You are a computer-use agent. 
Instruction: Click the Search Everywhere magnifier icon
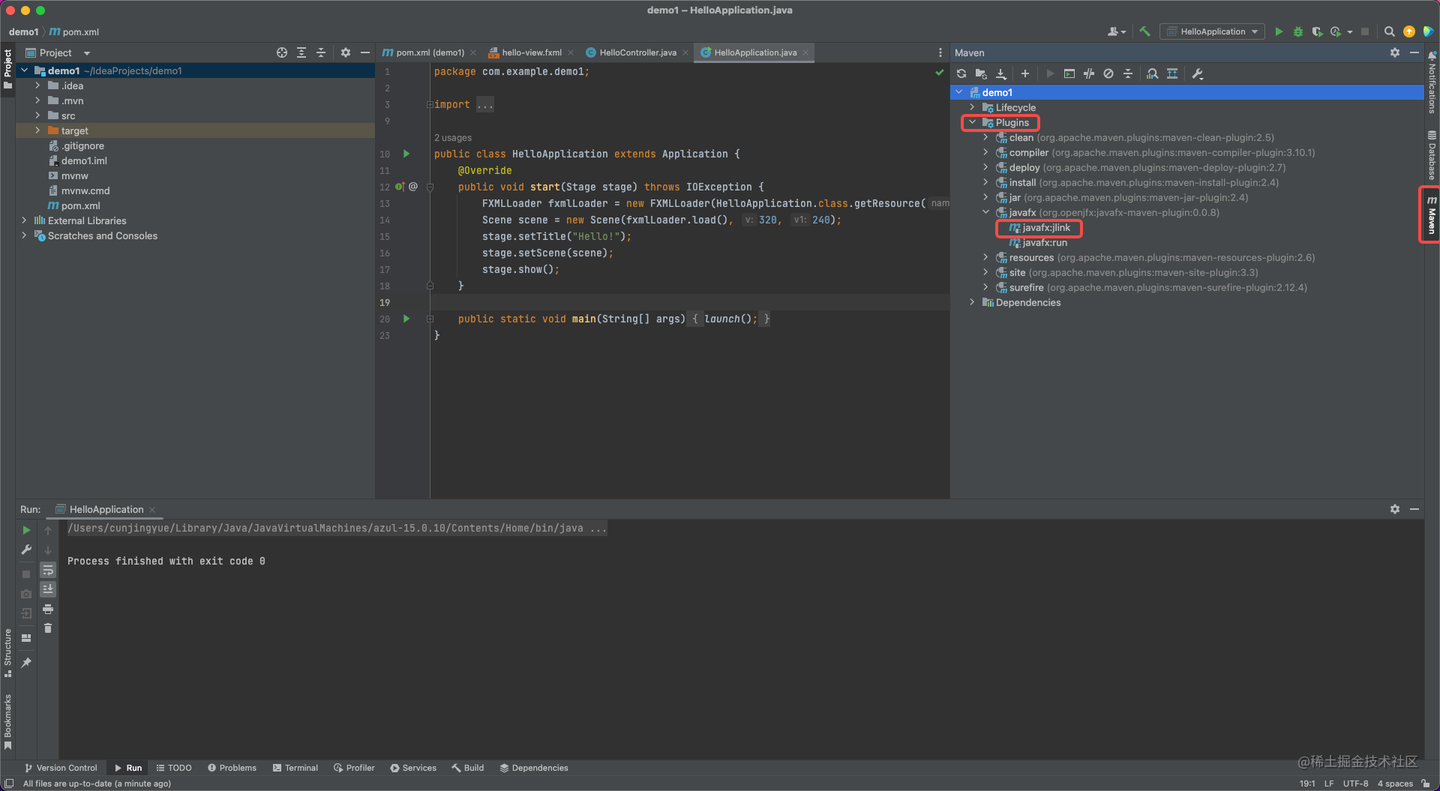[1389, 32]
